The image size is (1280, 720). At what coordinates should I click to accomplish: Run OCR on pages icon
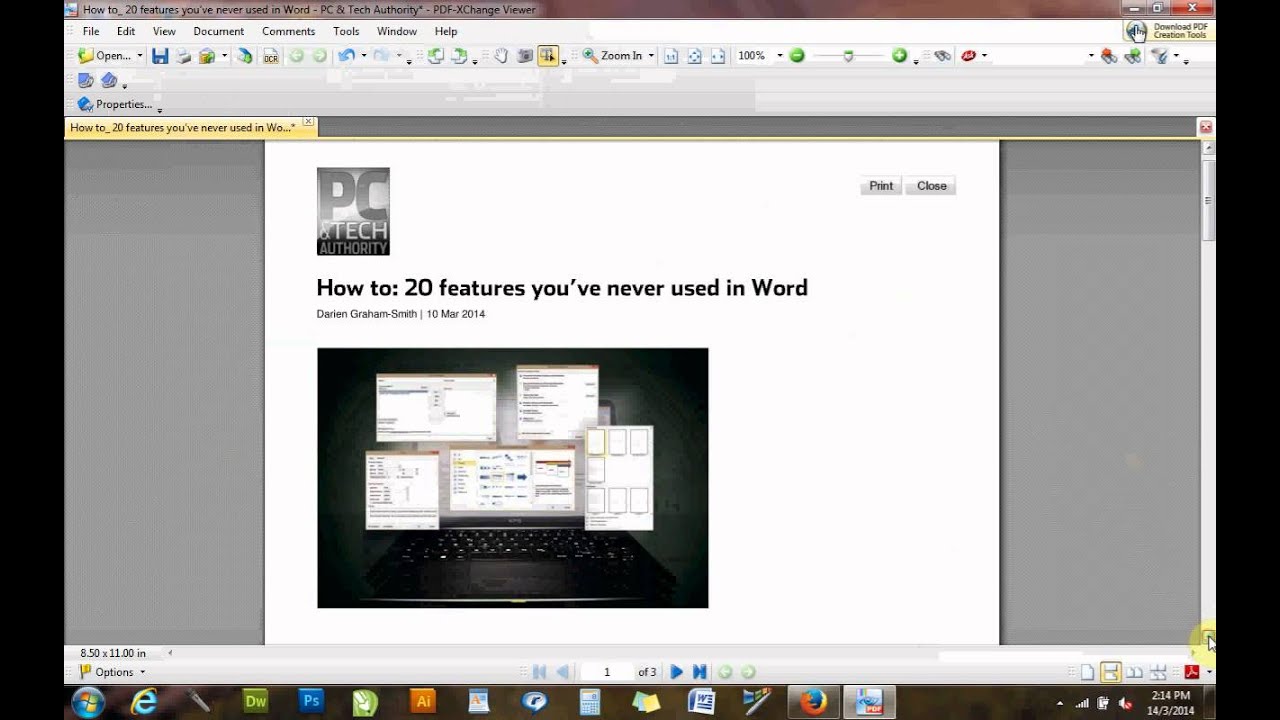coord(271,56)
